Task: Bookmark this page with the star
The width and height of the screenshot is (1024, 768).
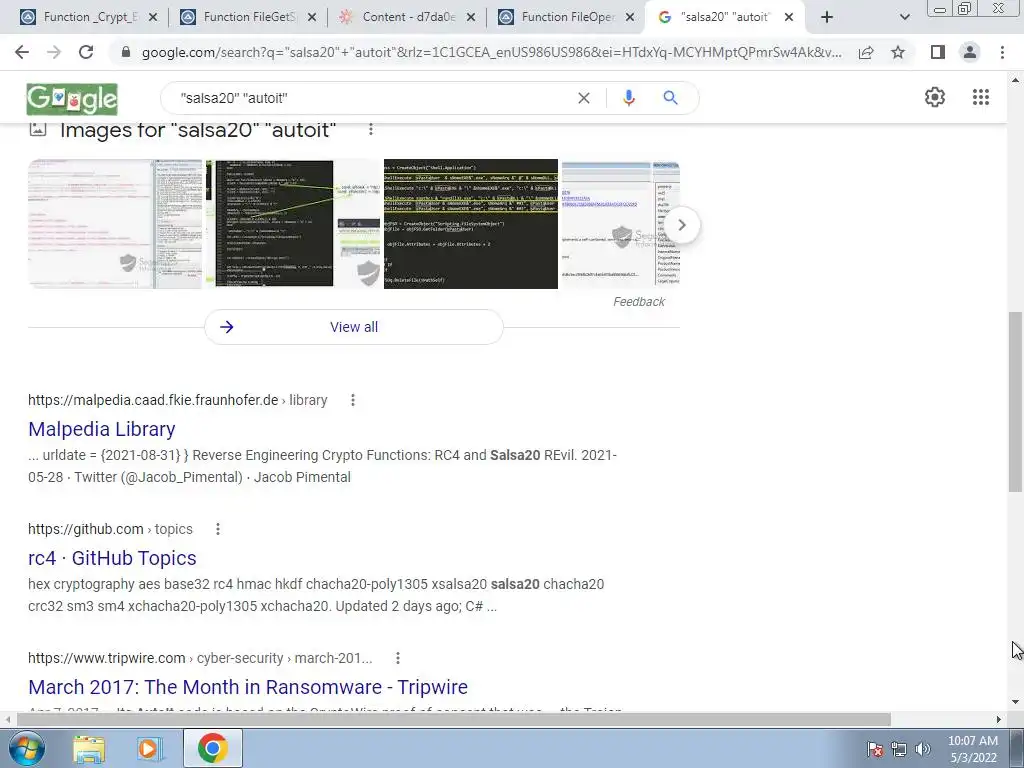Action: tap(898, 52)
